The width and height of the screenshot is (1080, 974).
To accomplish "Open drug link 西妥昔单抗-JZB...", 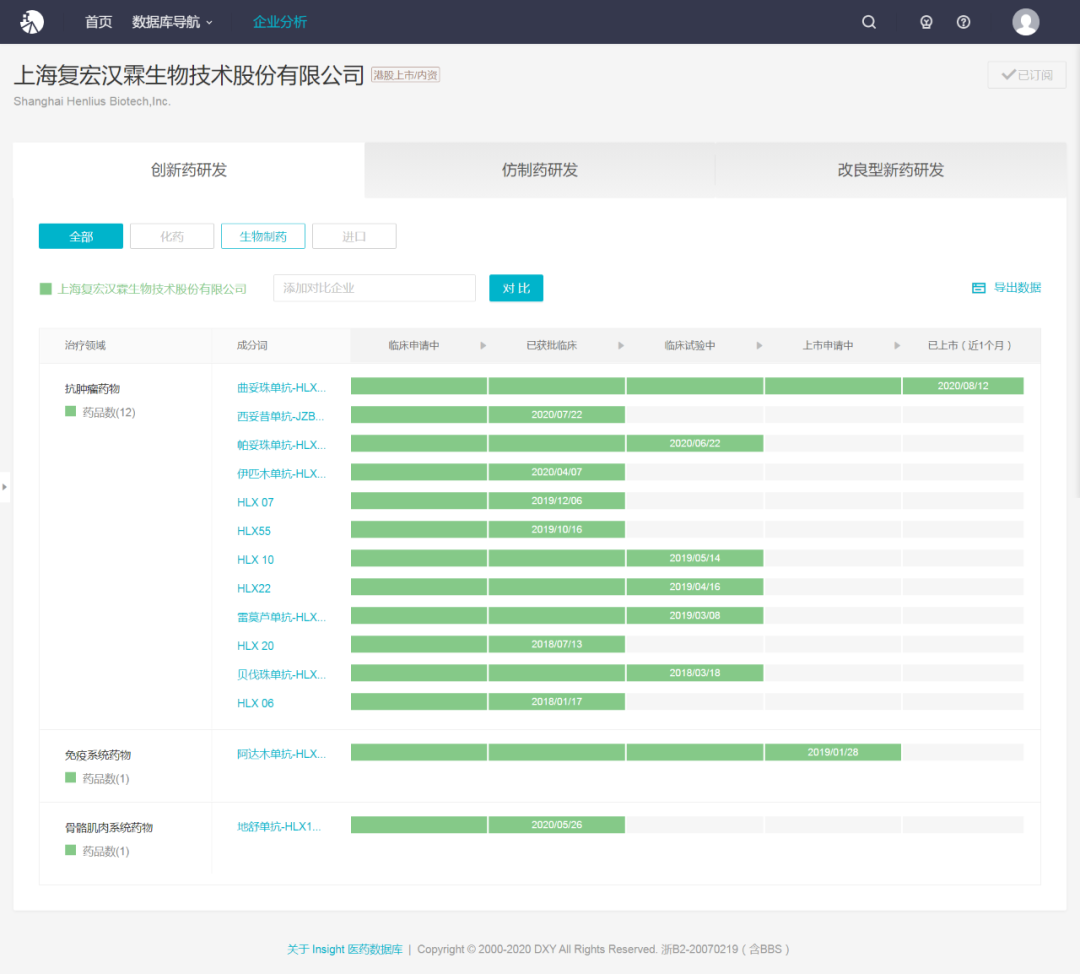I will (x=280, y=417).
